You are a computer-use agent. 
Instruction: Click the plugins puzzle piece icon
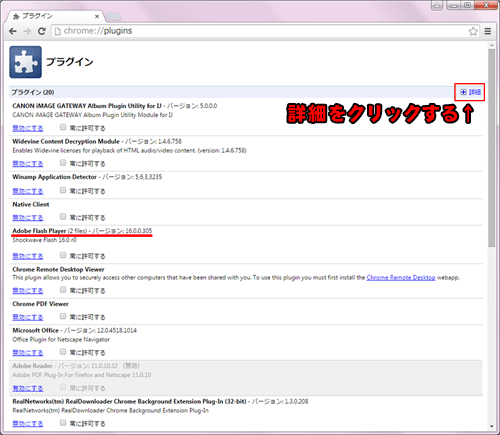tap(26, 62)
